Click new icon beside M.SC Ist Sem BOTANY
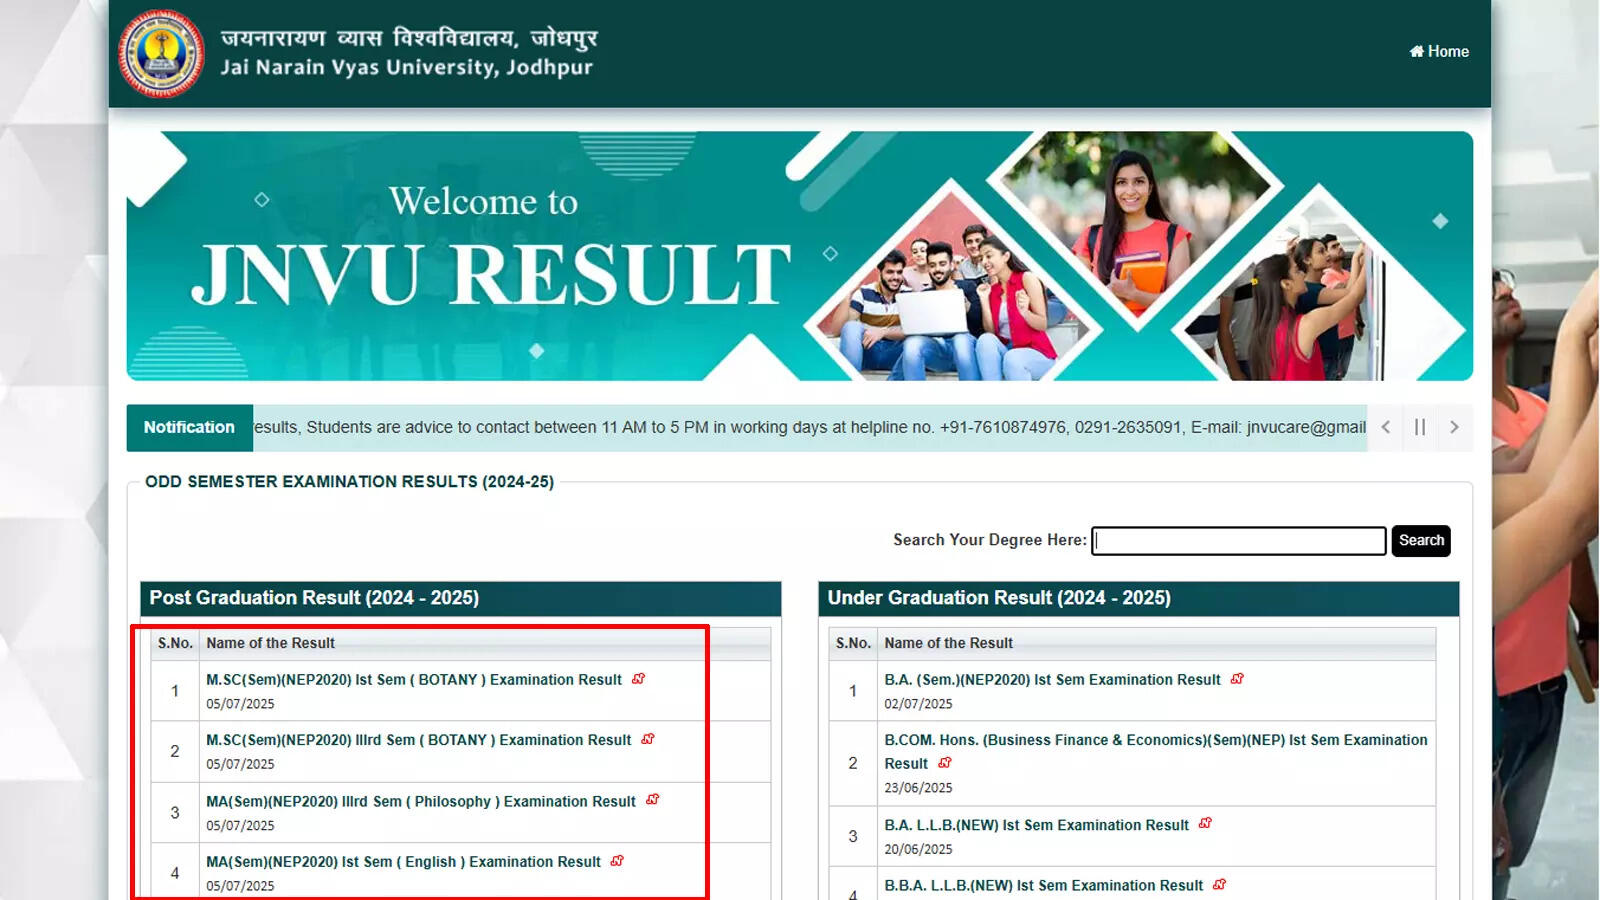Viewport: 1600px width, 900px height. 638,679
